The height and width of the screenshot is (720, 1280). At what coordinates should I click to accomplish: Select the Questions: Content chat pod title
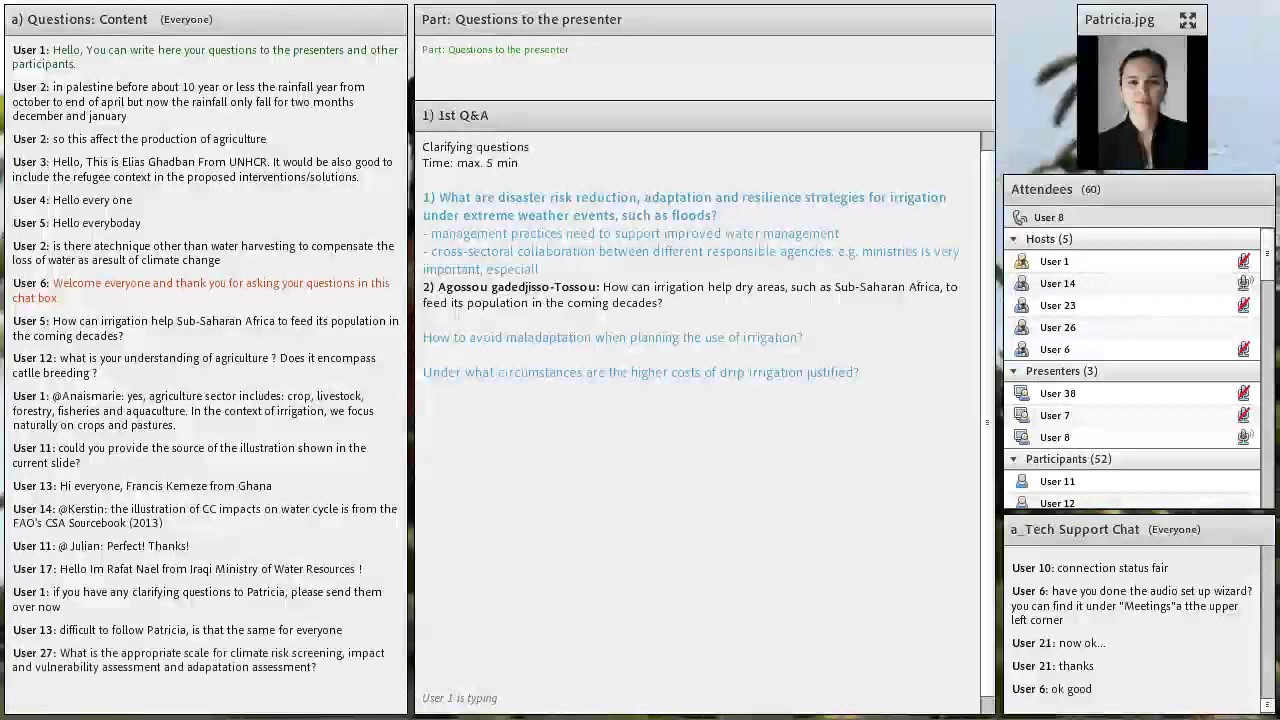tap(79, 19)
